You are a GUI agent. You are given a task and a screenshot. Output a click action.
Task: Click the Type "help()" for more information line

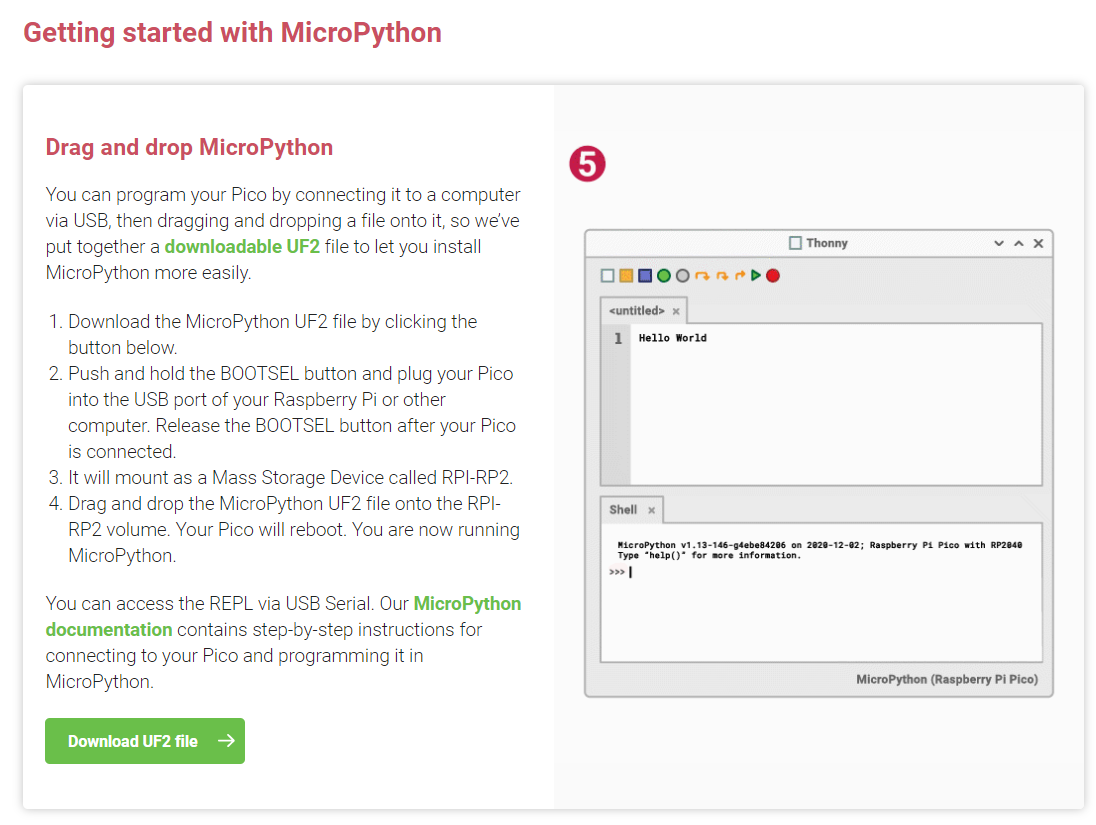pyautogui.click(x=709, y=555)
